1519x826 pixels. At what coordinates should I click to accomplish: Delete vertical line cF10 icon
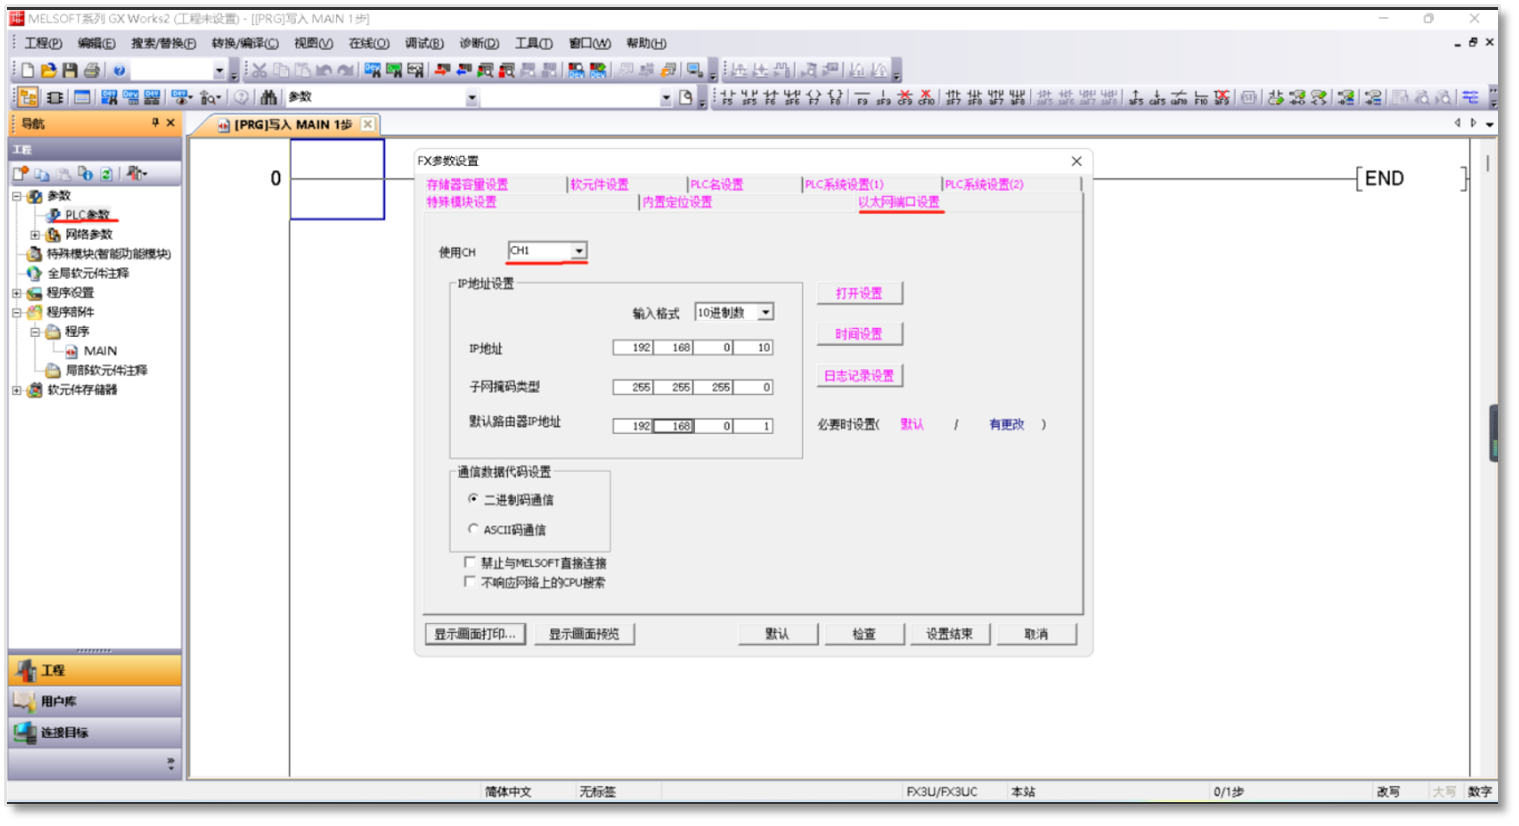pyautogui.click(x=926, y=97)
